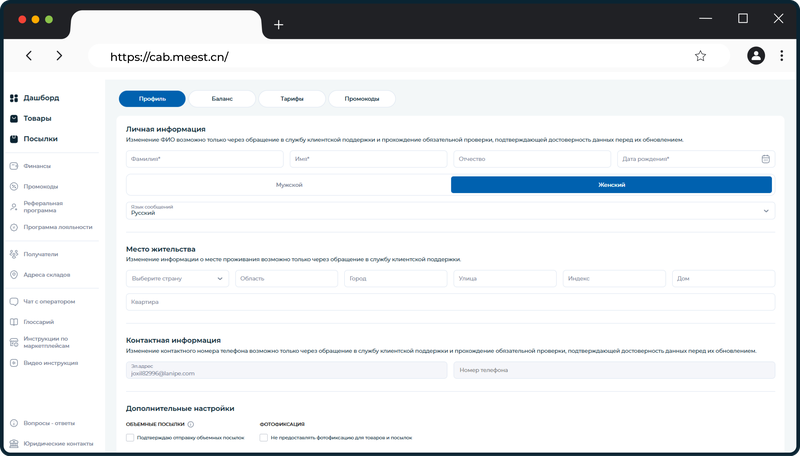Click the Получатели people icon

[14, 254]
